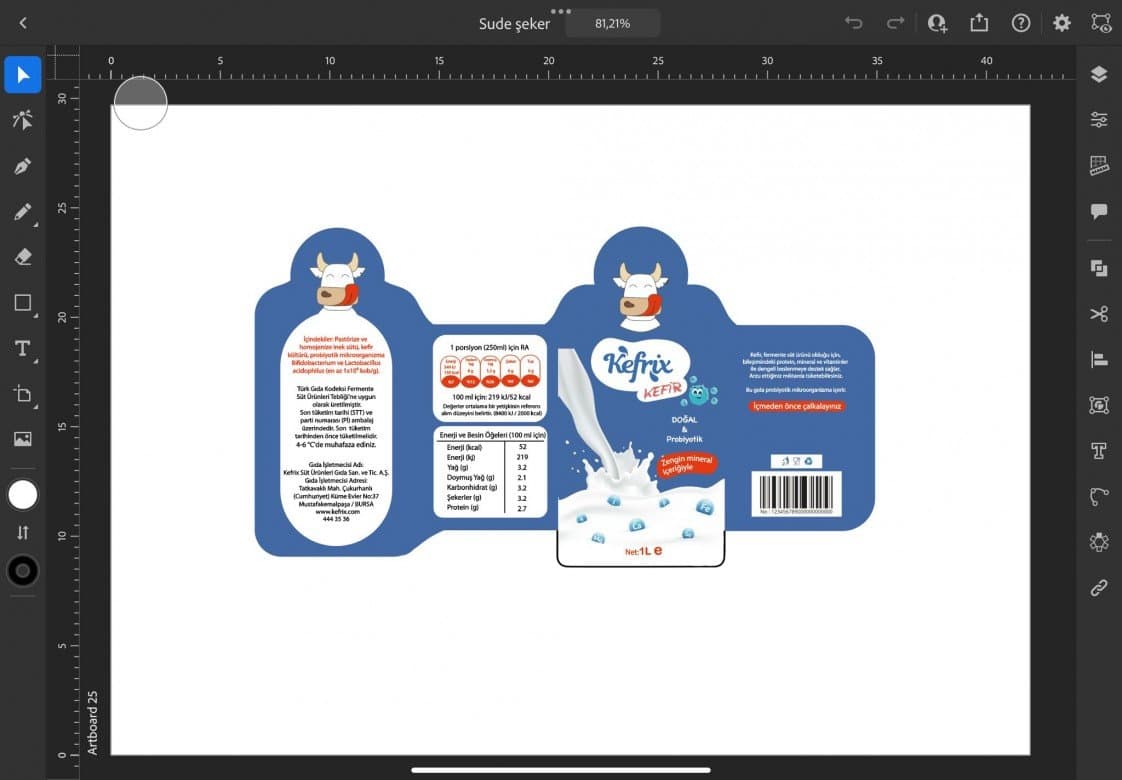
Task: Tap the touch shortcut circle
Action: click(140, 103)
